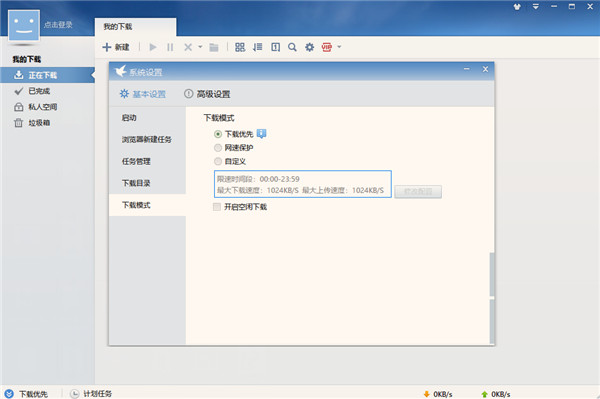Click the green upload speed arrow icon
This screenshot has height=399, width=600.
[484, 394]
